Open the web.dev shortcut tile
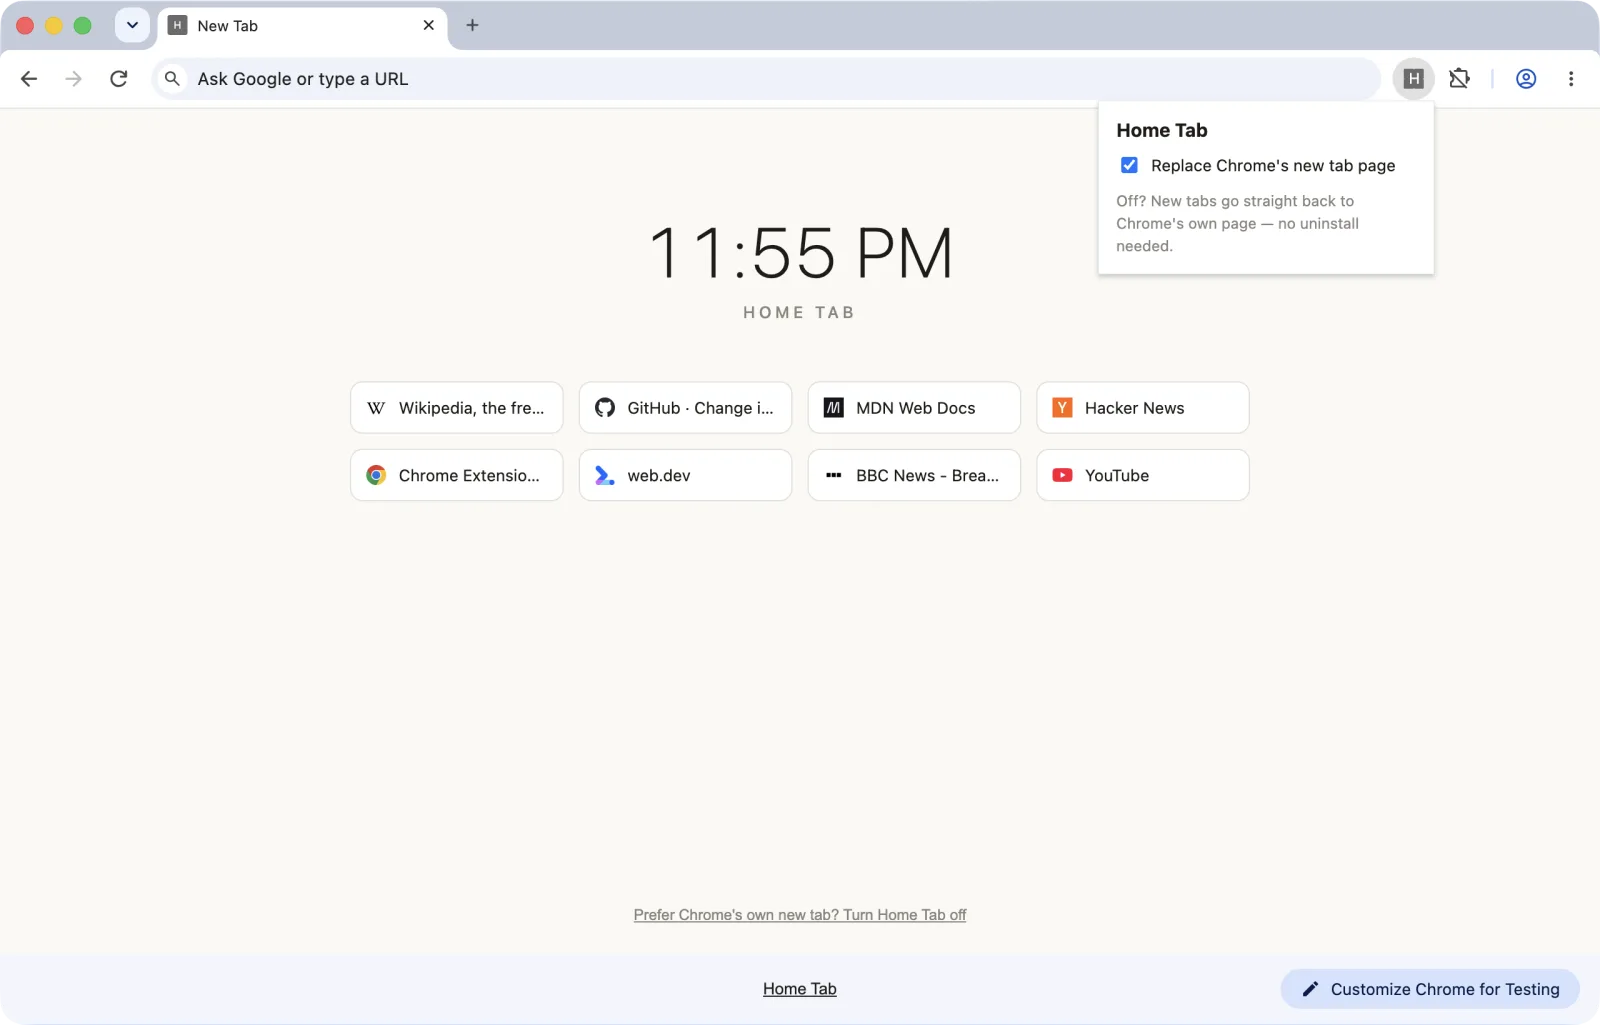The width and height of the screenshot is (1600, 1025). [685, 475]
